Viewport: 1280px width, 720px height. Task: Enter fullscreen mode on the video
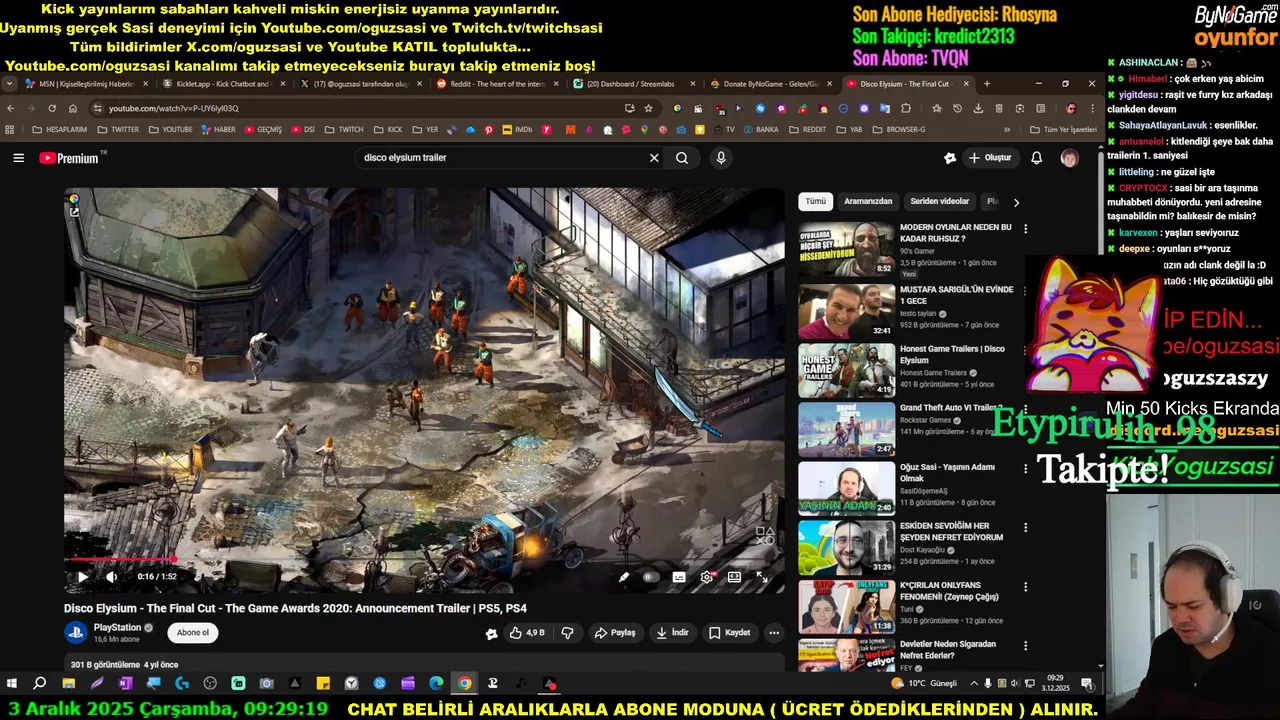pos(762,577)
